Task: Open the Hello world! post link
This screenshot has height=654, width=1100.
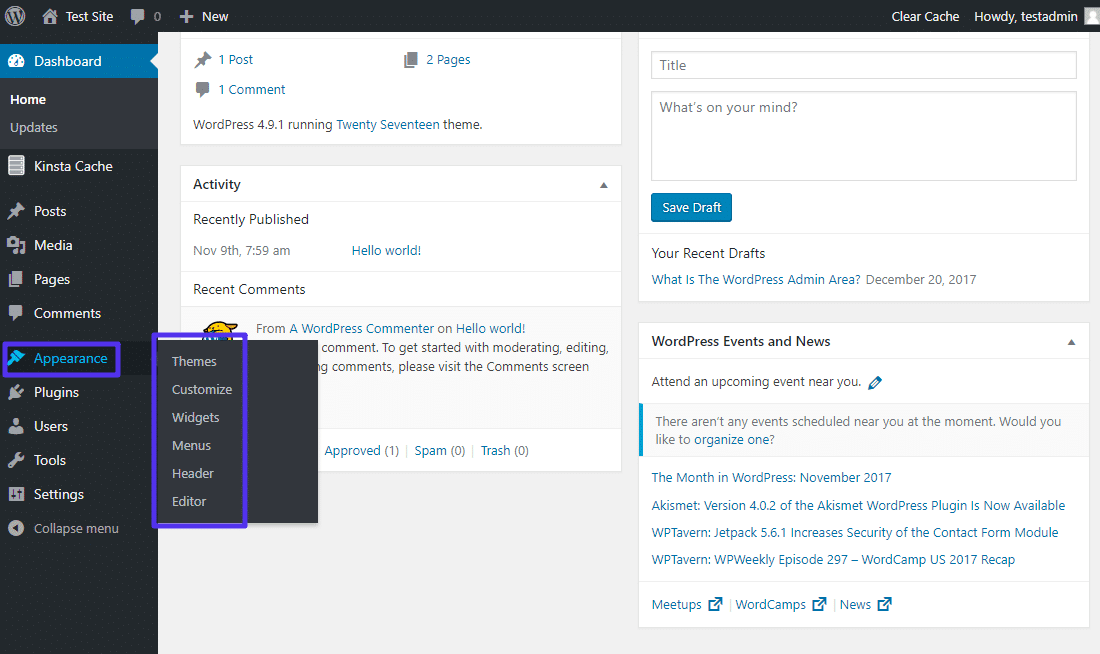Action: pos(386,250)
